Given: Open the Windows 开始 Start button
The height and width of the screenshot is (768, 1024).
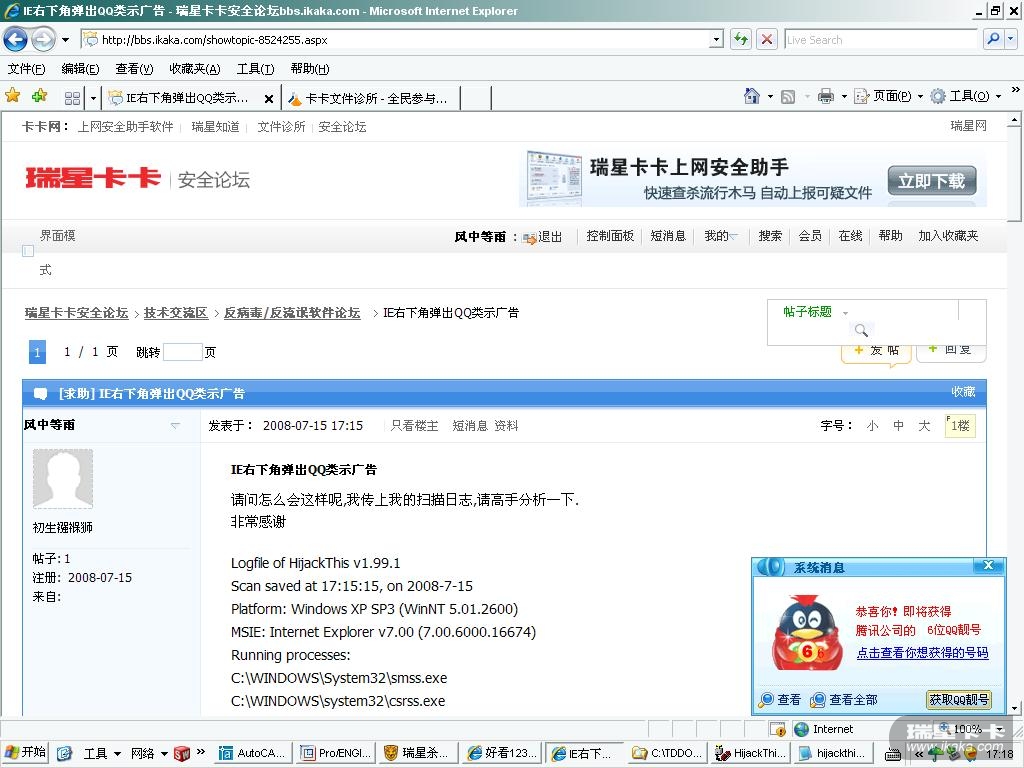Looking at the screenshot, I should (x=25, y=752).
